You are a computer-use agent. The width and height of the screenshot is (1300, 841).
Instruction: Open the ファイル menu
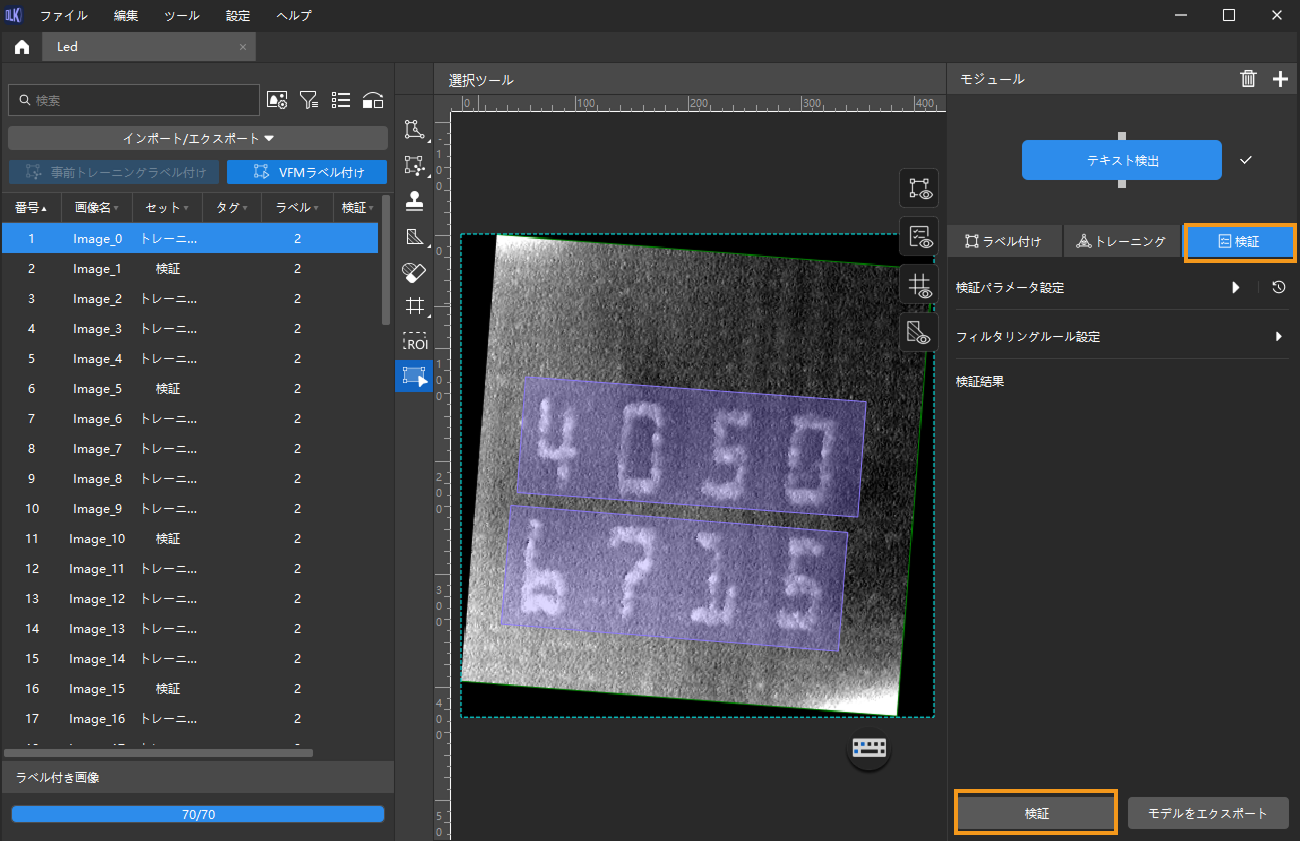(x=63, y=15)
